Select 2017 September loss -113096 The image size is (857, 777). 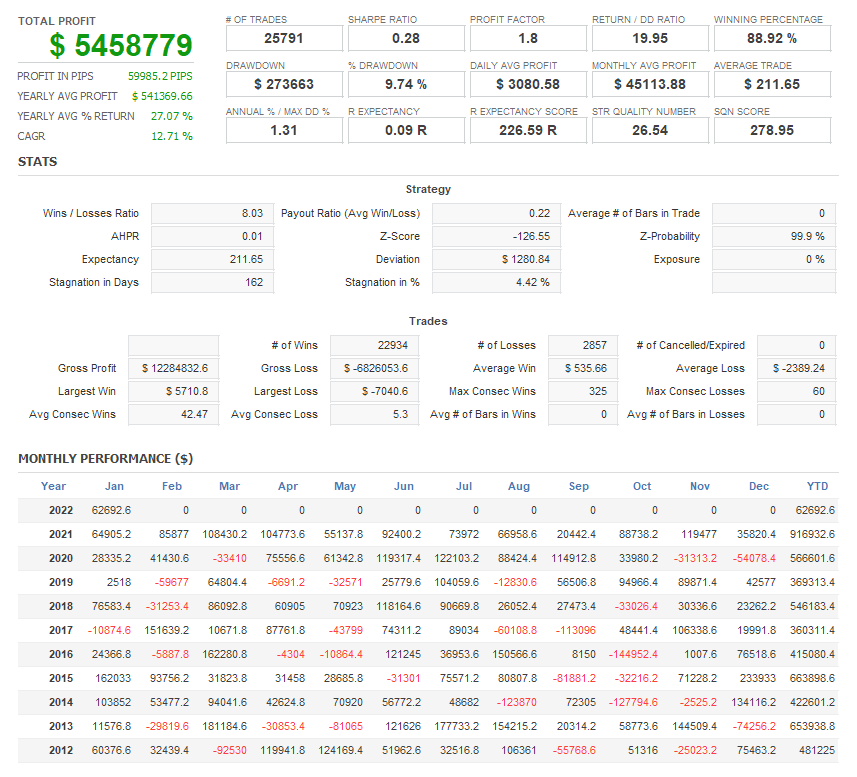[576, 631]
